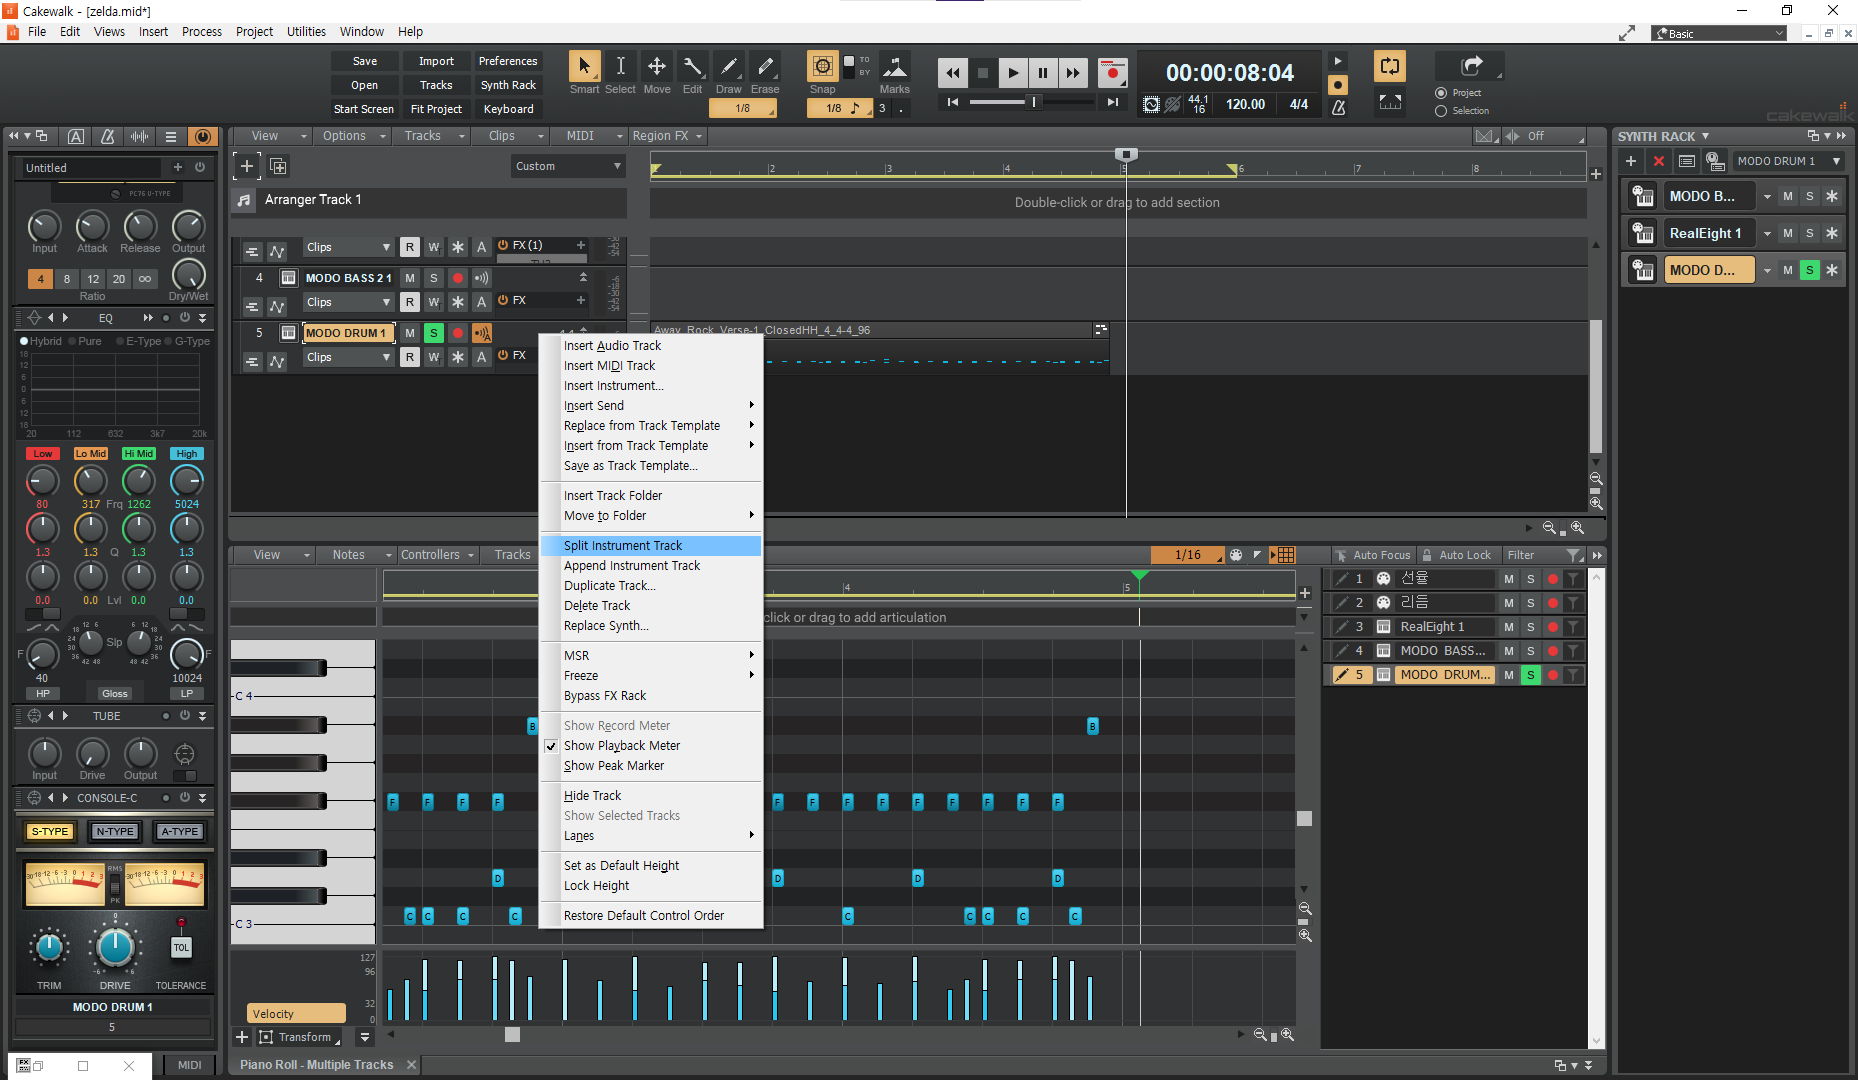Viewport: 1858px width, 1080px height.
Task: Click the Fit Project button
Action: [x=436, y=109]
